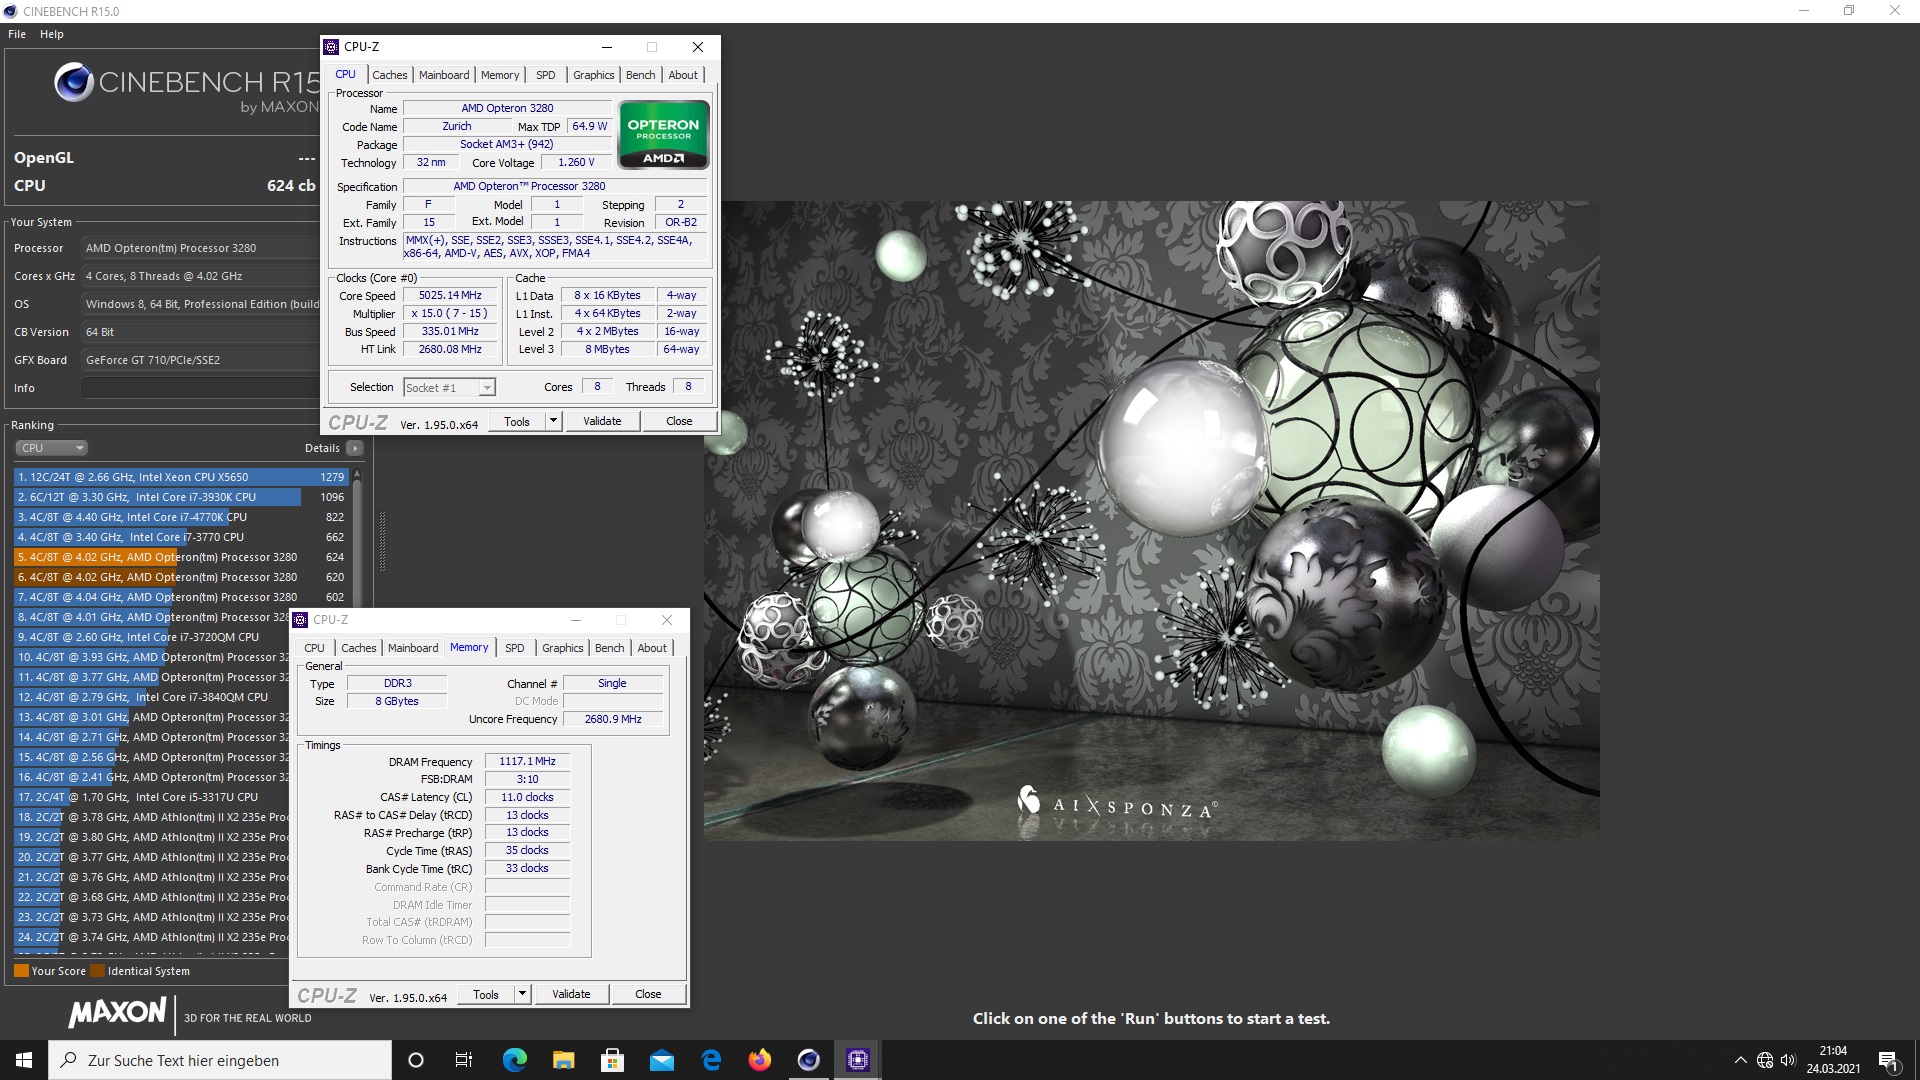Click the Opteron processor logo in CPU-Z

click(x=663, y=134)
